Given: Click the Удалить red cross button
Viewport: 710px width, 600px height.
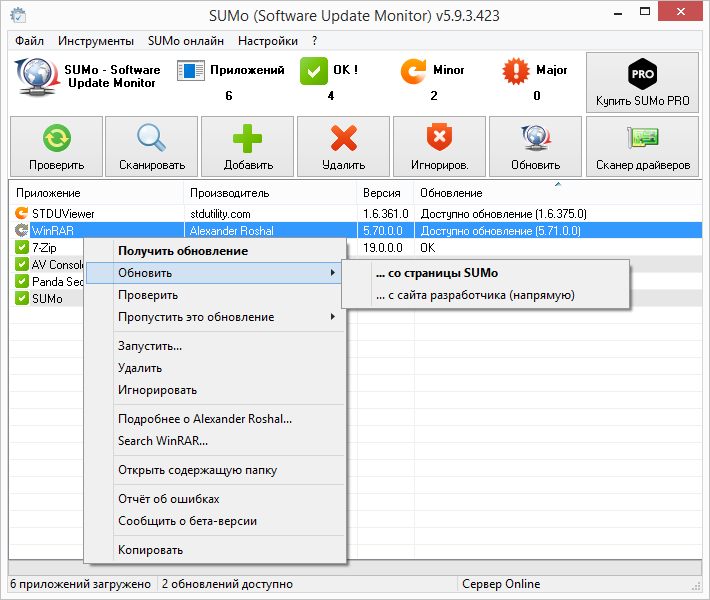Looking at the screenshot, I should 344,146.
